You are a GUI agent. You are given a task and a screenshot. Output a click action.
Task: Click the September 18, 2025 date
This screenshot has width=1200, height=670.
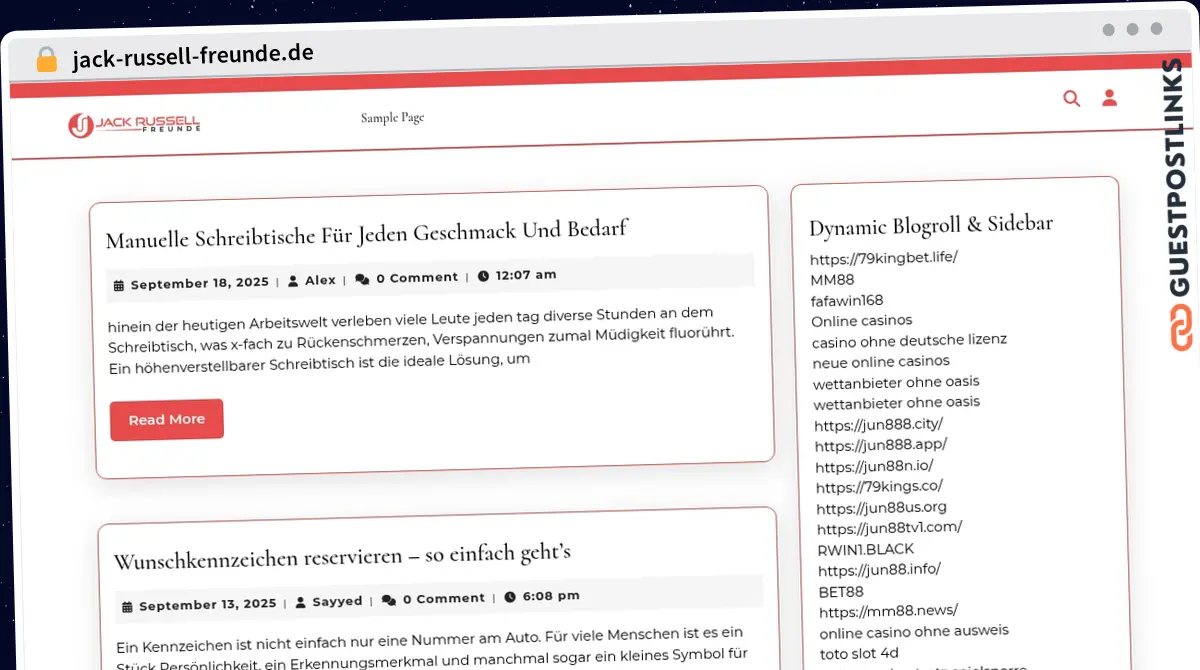[200, 283]
